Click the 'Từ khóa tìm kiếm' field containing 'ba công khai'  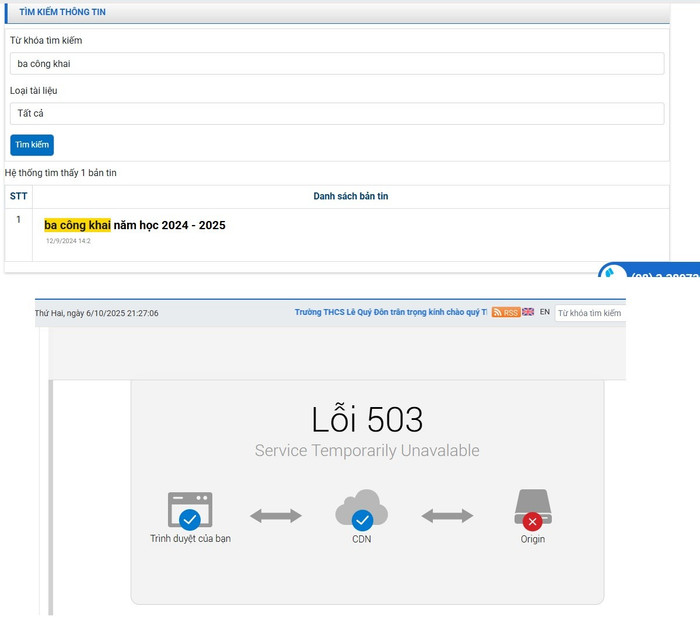click(337, 64)
